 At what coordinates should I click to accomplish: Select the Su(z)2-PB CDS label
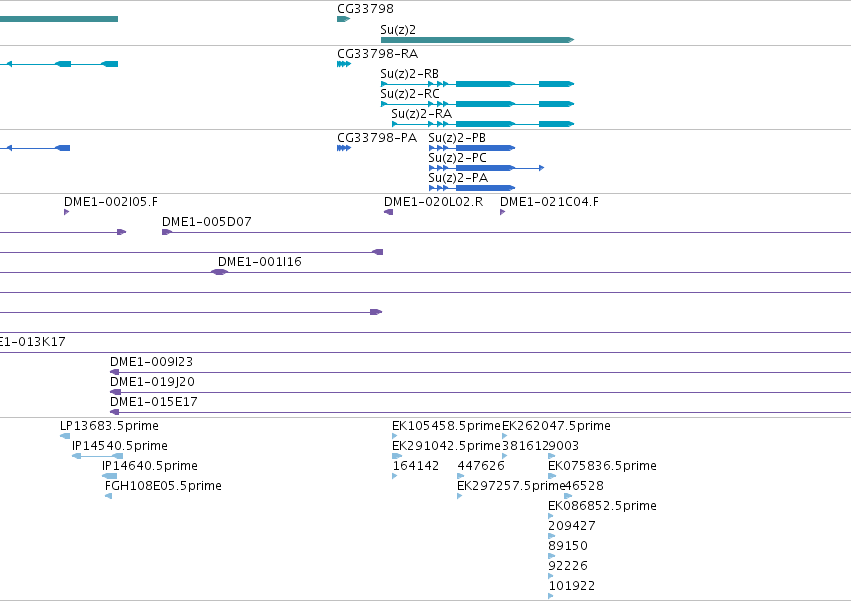(457, 138)
